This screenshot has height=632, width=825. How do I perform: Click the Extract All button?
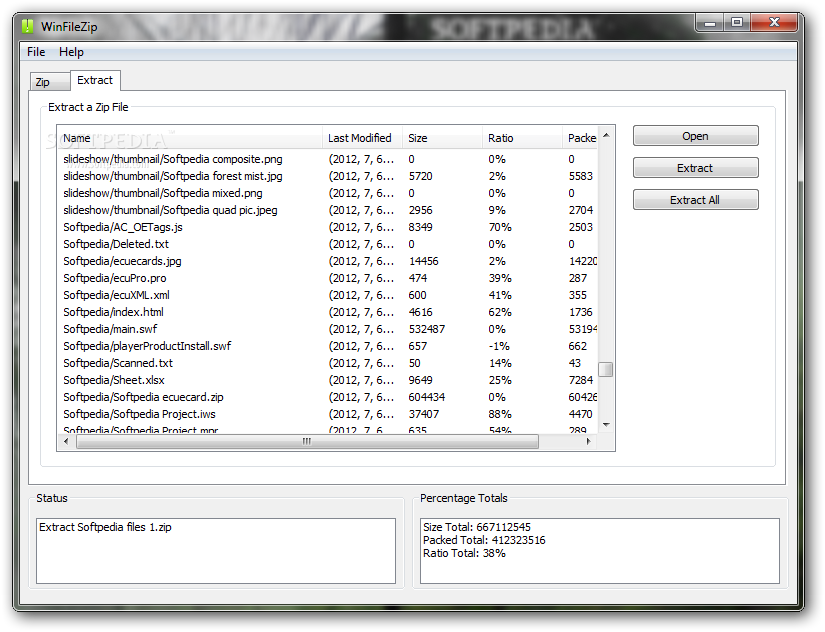695,200
